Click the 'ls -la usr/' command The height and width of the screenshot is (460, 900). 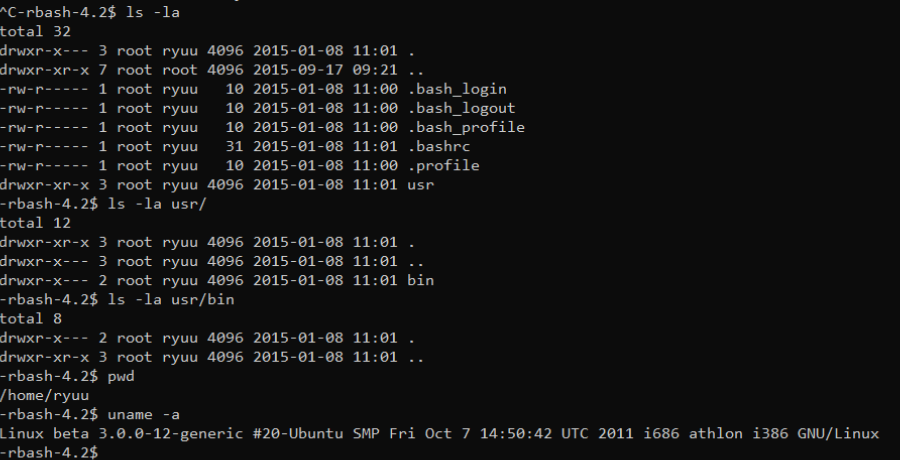click(x=157, y=204)
